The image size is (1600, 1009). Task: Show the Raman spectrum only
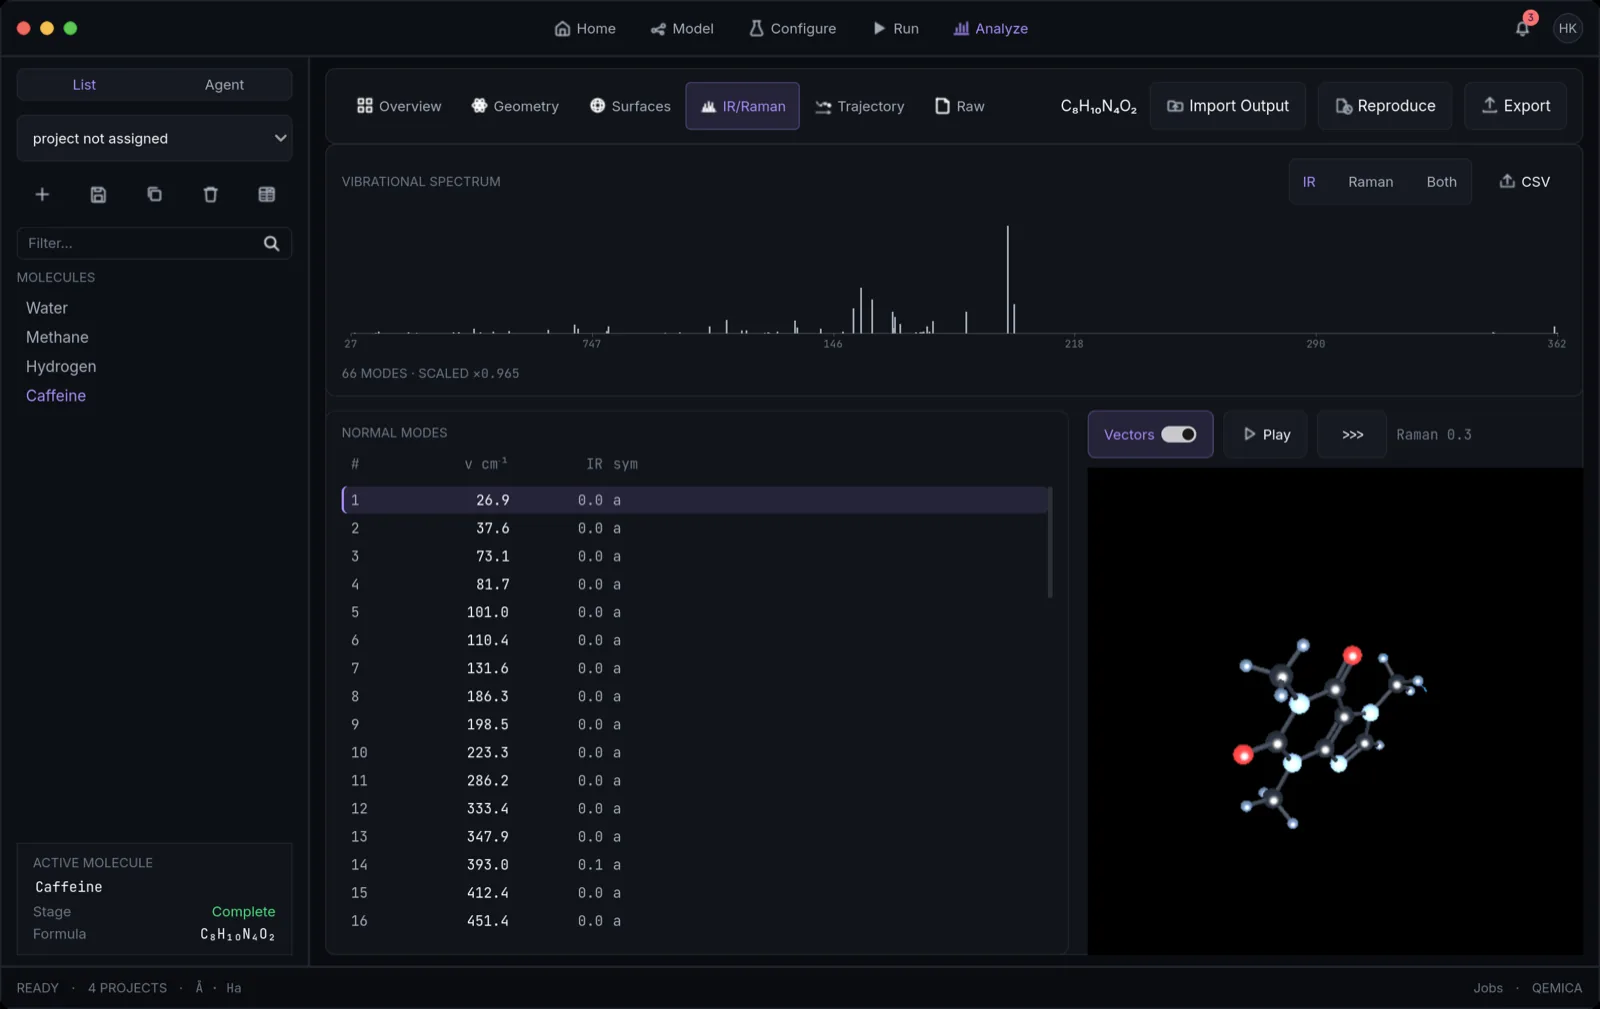[x=1370, y=182]
